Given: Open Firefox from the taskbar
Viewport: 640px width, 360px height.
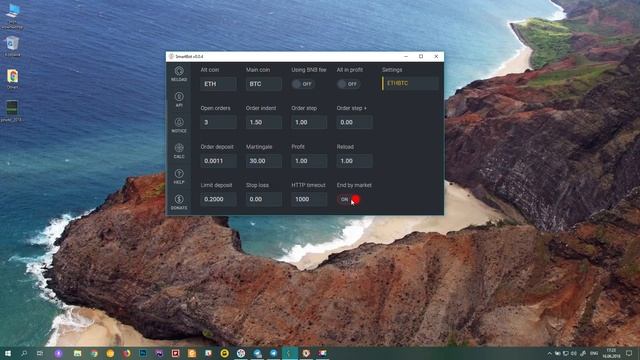Looking at the screenshot, I should pos(127,353).
